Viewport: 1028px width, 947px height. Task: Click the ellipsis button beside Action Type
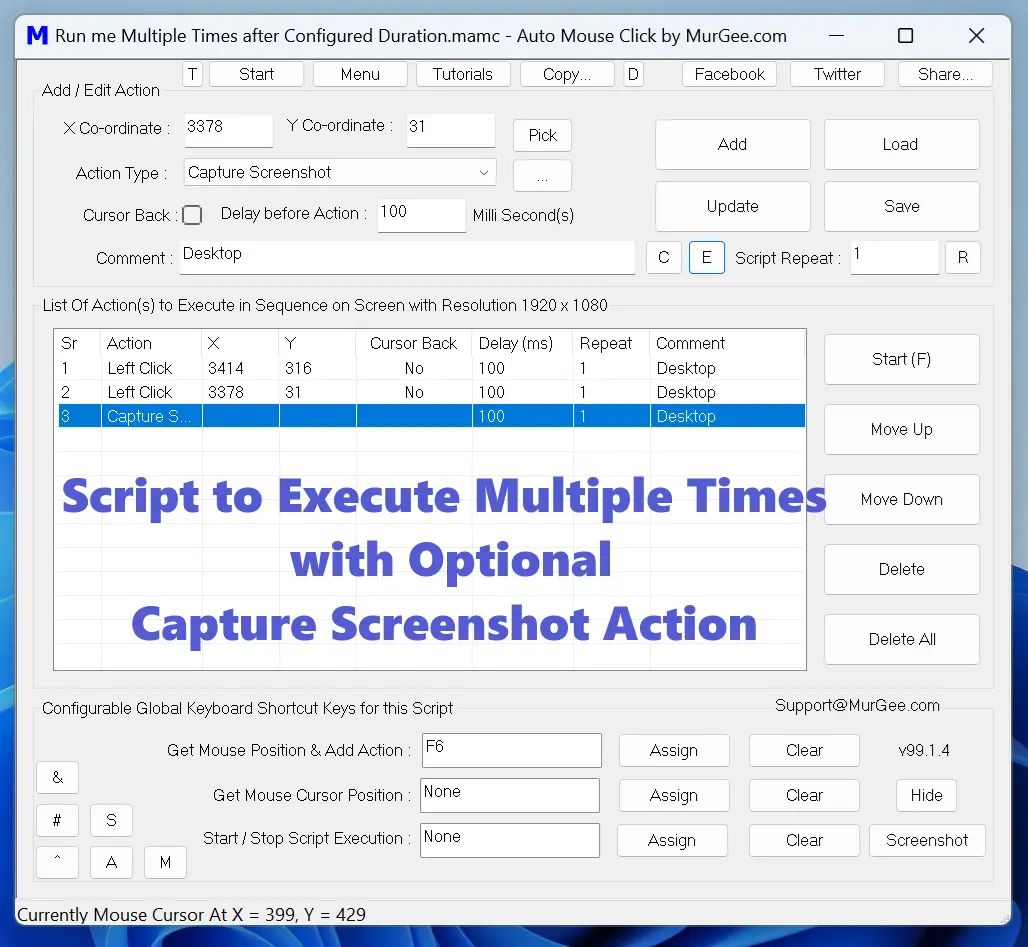(x=542, y=176)
